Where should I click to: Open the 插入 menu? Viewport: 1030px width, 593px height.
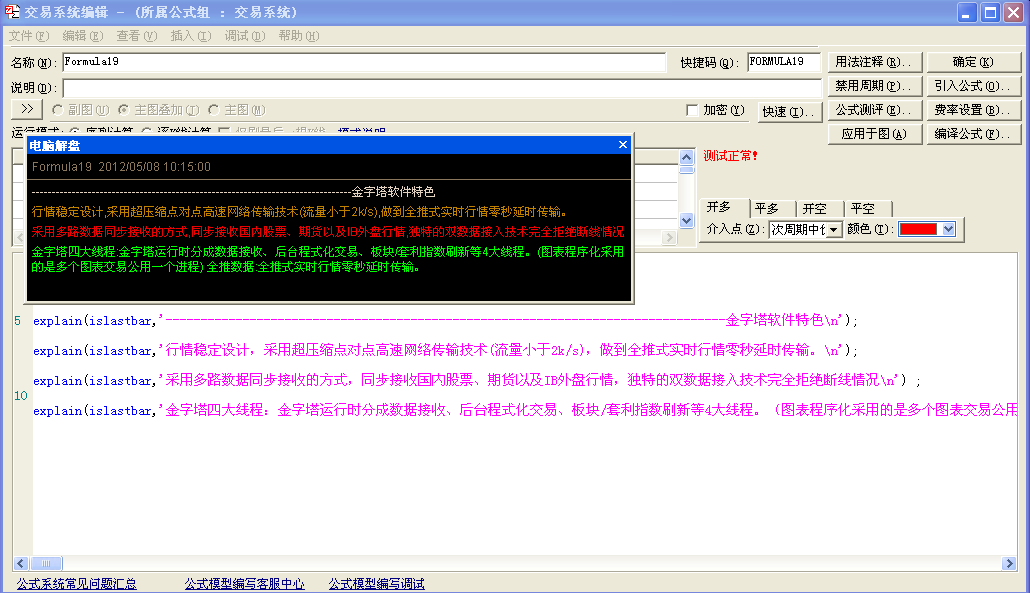190,35
